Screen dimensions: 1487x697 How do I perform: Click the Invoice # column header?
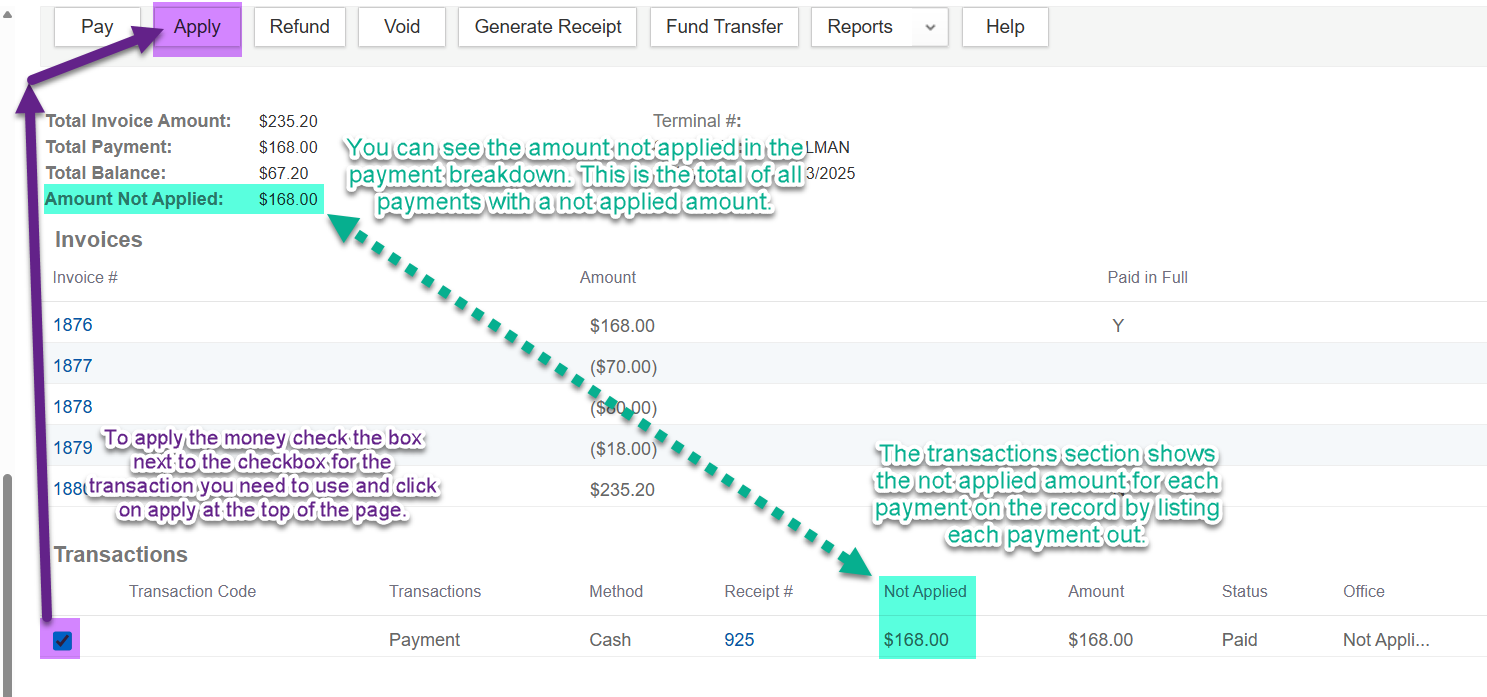(x=85, y=277)
